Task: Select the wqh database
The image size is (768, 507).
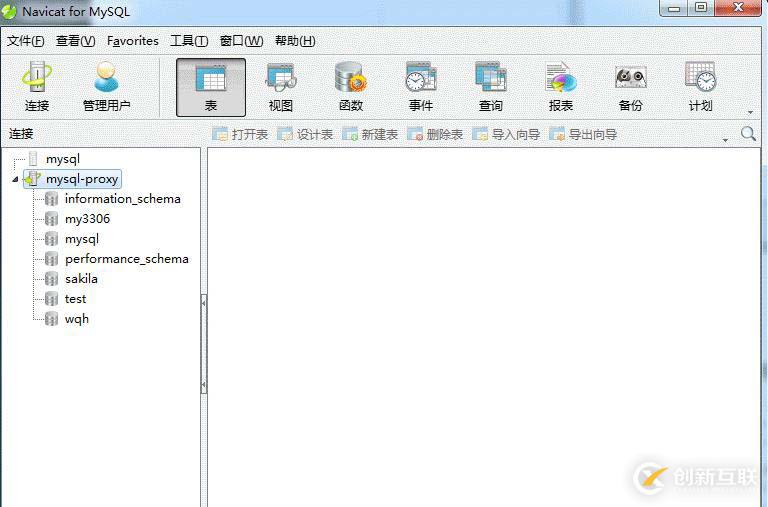Action: (x=76, y=319)
